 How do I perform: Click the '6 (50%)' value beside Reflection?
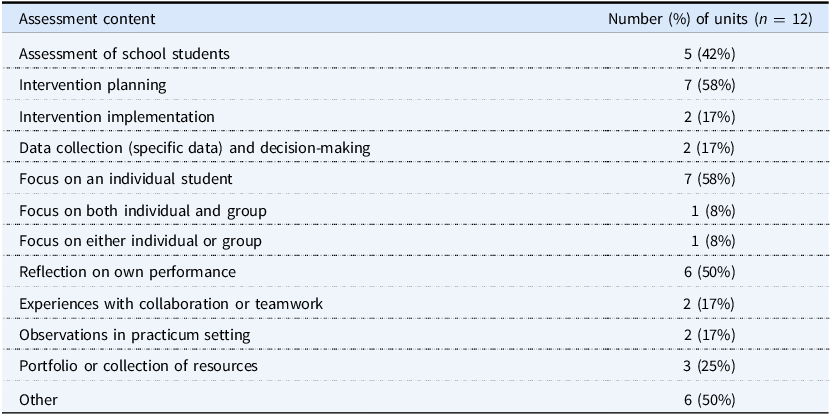pyautogui.click(x=709, y=272)
